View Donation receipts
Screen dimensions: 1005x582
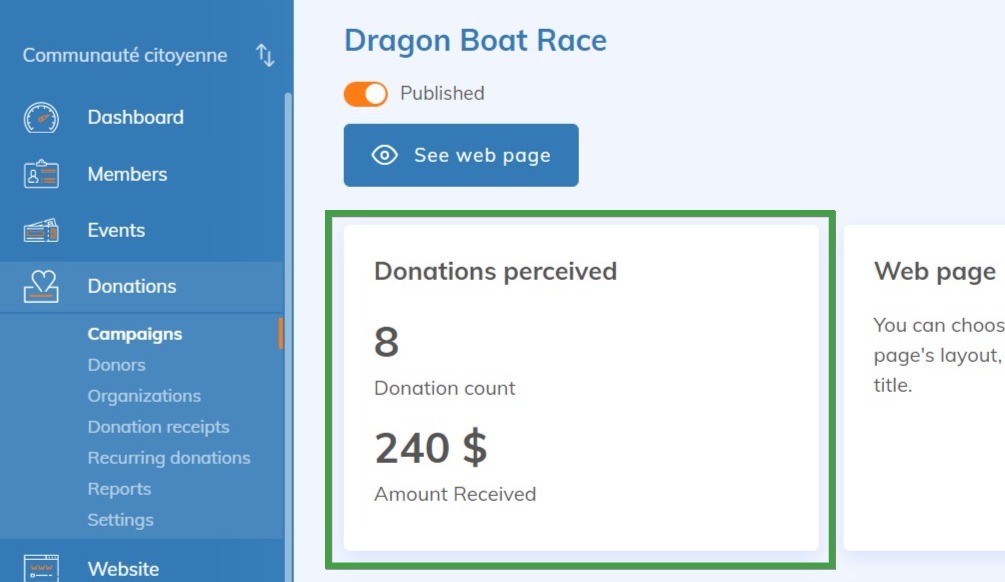[x=158, y=427]
